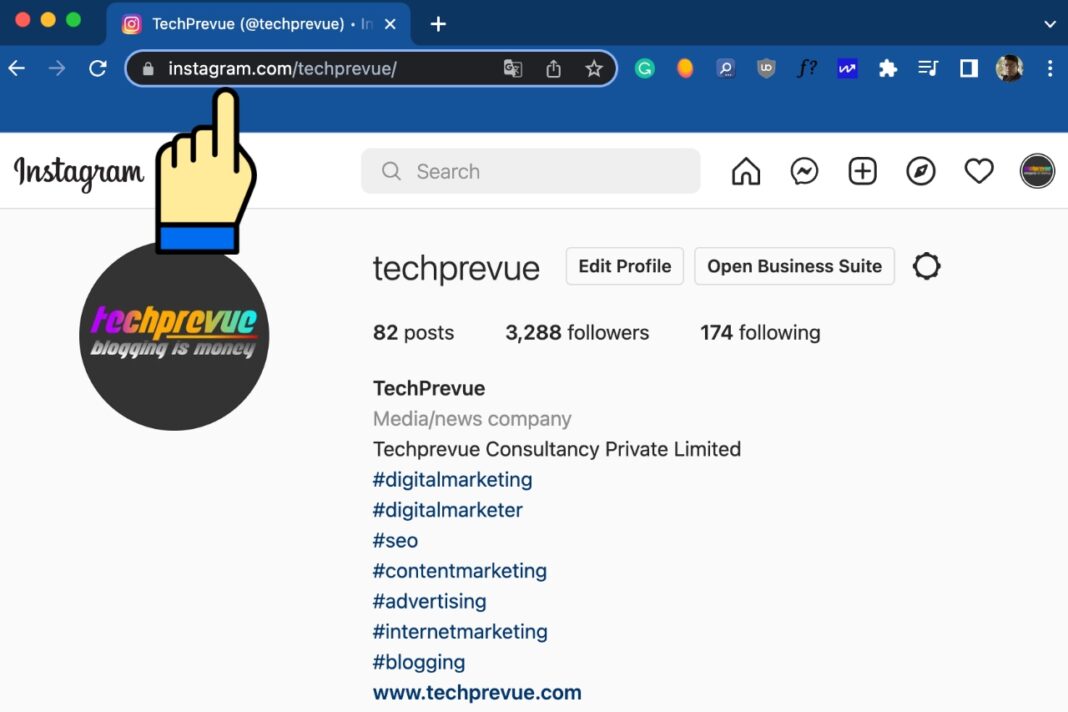Open the uBlock Origin extension
The width and height of the screenshot is (1068, 712).
[765, 68]
